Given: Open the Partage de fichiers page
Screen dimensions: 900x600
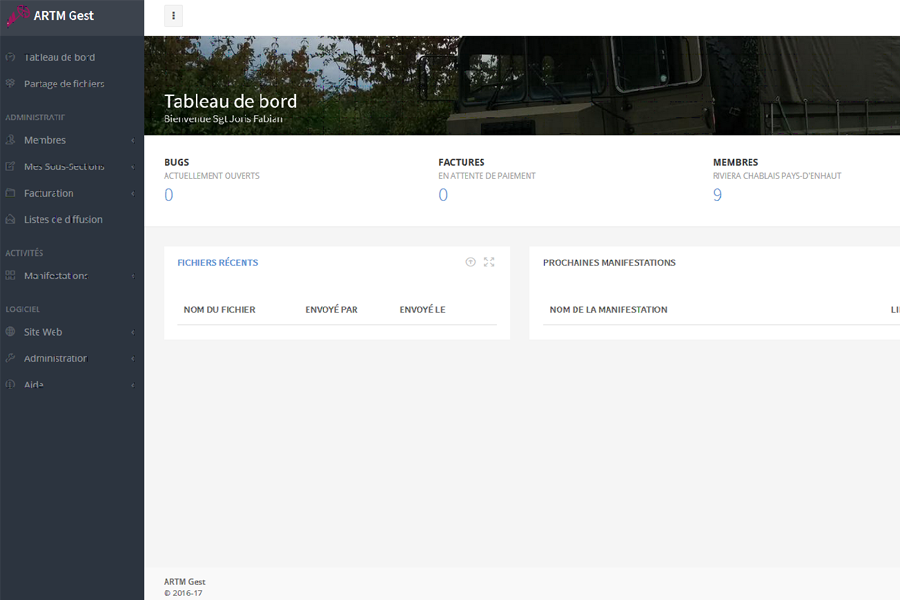Looking at the screenshot, I should pyautogui.click(x=64, y=84).
